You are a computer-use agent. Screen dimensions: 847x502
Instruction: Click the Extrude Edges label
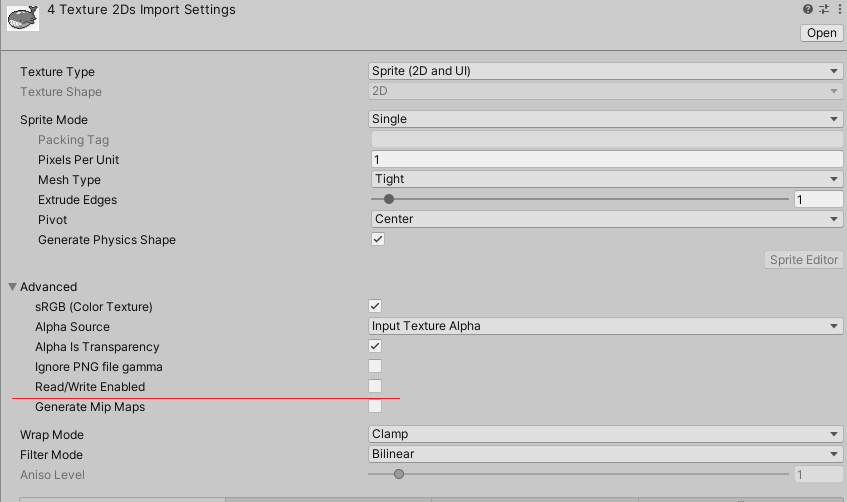pos(77,200)
